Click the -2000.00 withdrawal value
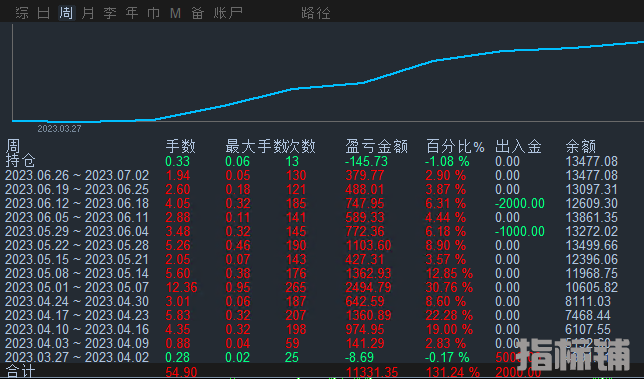The image size is (644, 379). pos(520,204)
